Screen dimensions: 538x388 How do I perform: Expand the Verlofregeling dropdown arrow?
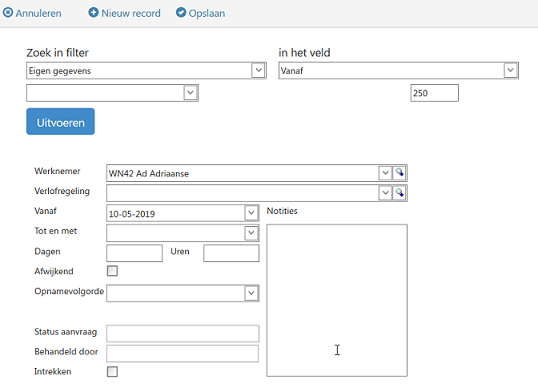385,193
